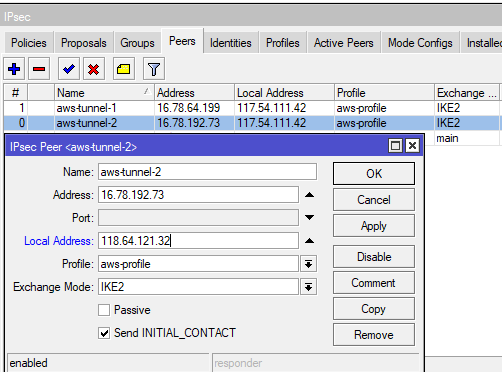
Task: Click the Local Address input field
Action: click(x=198, y=241)
